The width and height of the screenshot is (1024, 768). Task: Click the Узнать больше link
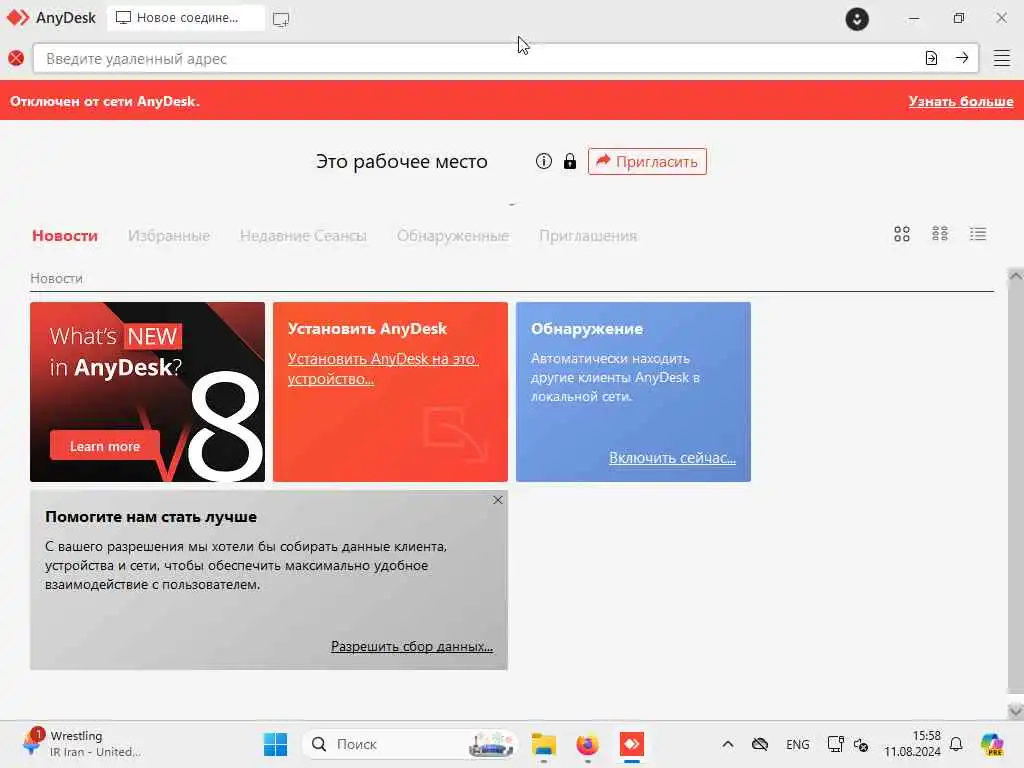pyautogui.click(x=961, y=101)
